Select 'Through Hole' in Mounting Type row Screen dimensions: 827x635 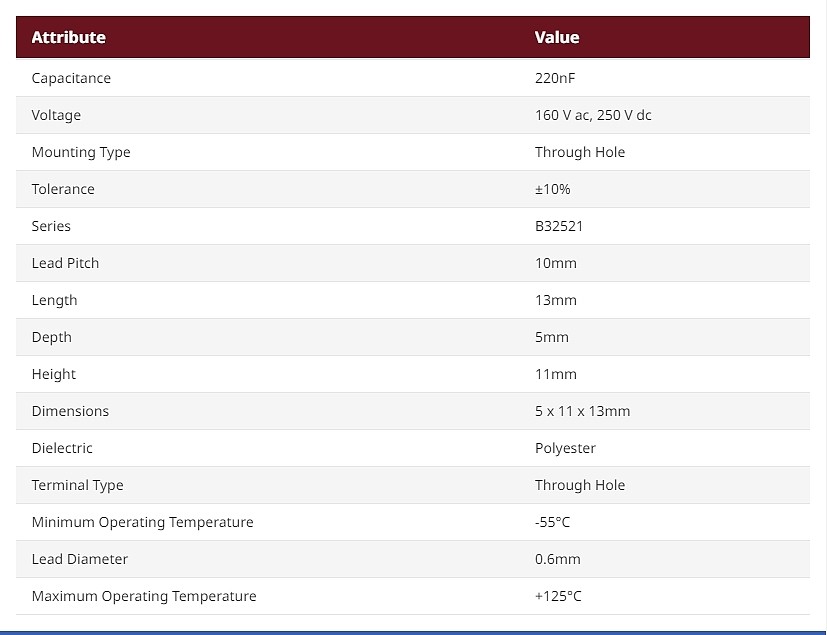pos(580,152)
